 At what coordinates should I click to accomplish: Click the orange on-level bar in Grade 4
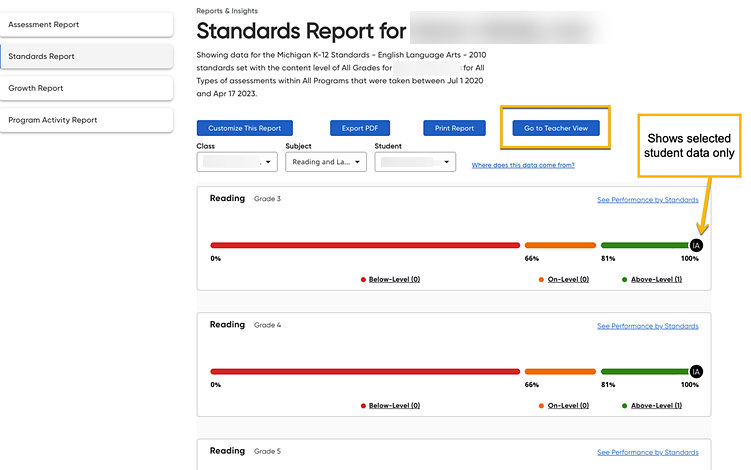560,371
